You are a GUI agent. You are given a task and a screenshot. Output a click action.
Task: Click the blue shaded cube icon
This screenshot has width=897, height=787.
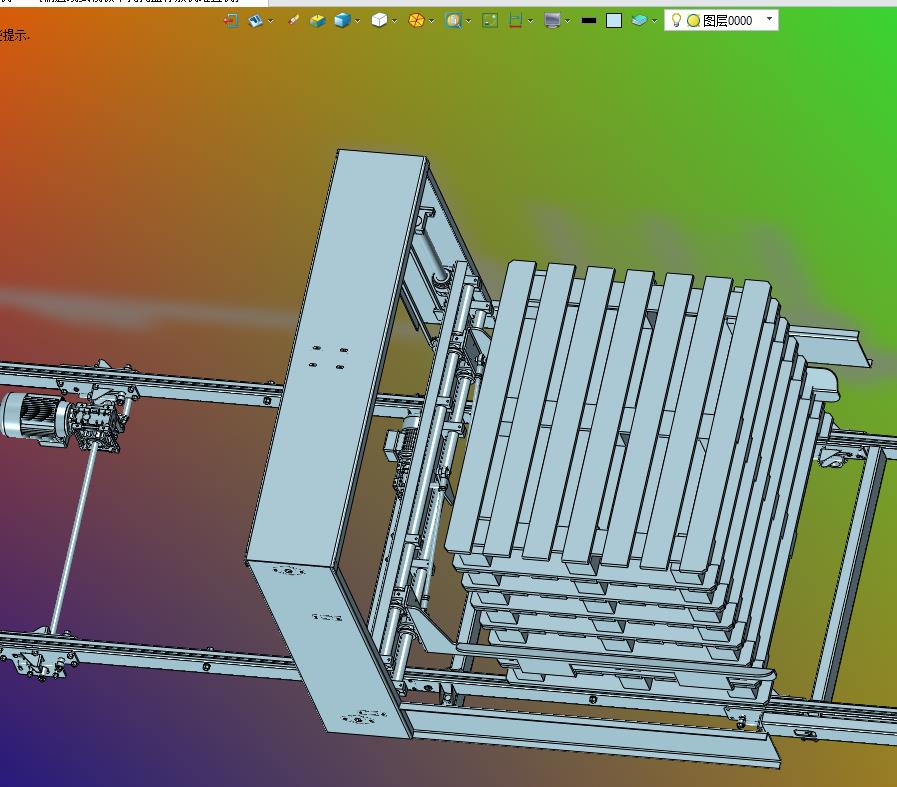tap(342, 21)
